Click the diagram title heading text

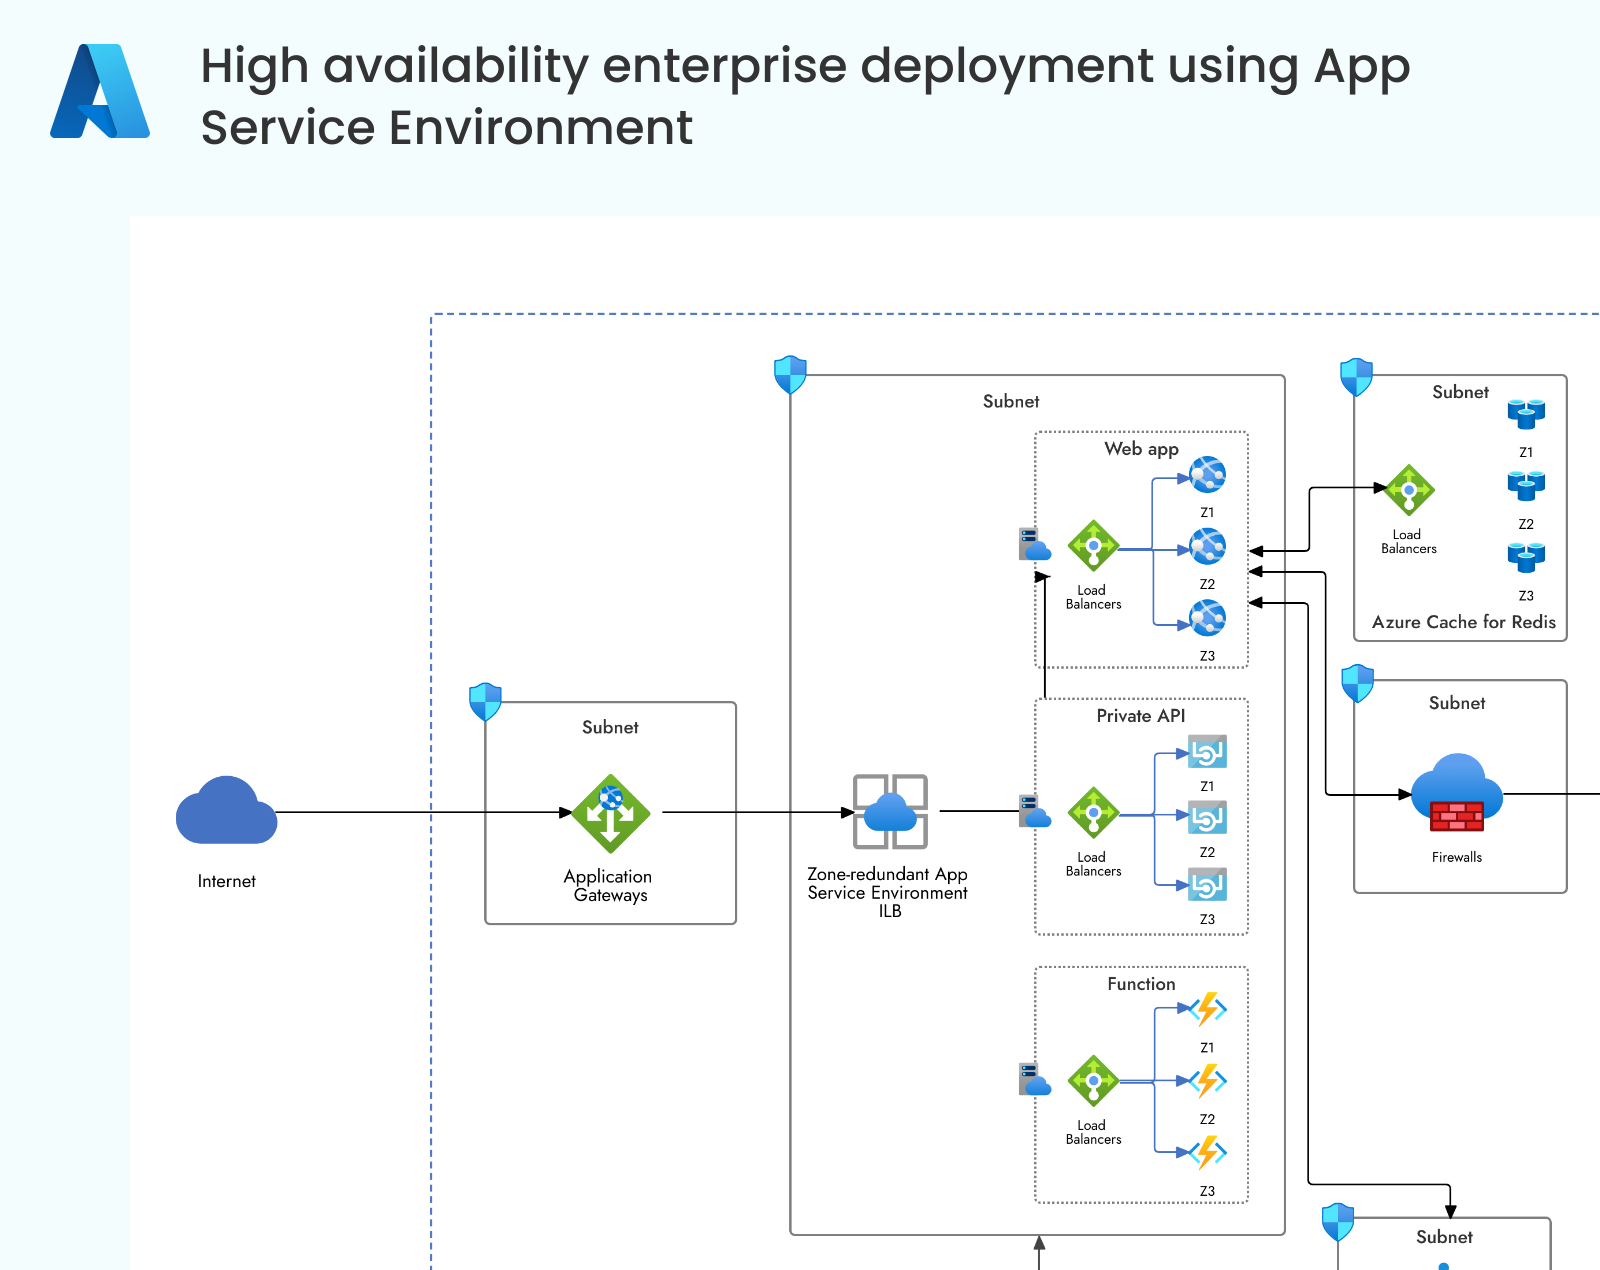click(x=805, y=96)
